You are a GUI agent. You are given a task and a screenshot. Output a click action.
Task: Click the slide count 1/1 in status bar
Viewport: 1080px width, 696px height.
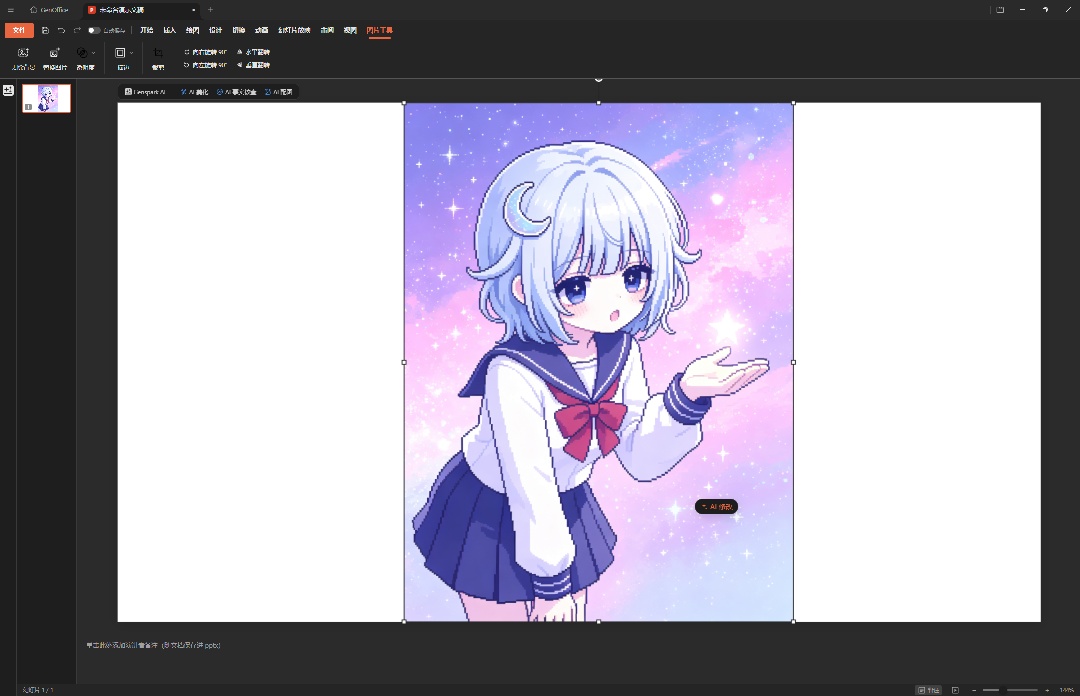pyautogui.click(x=38, y=690)
